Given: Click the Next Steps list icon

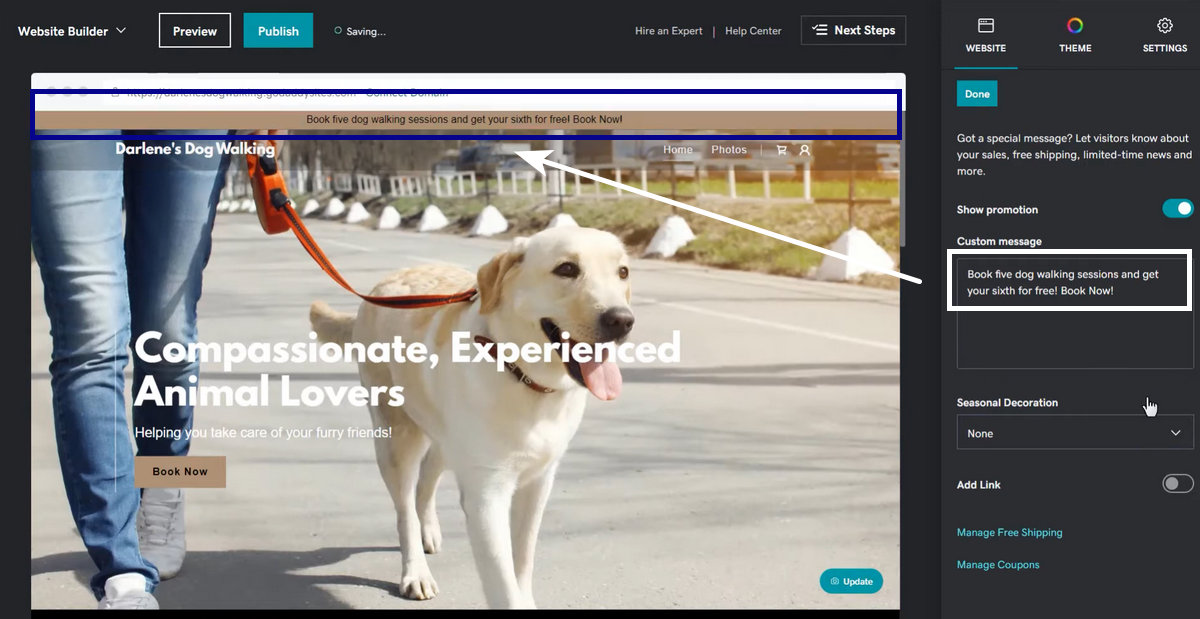Looking at the screenshot, I should click(x=819, y=30).
